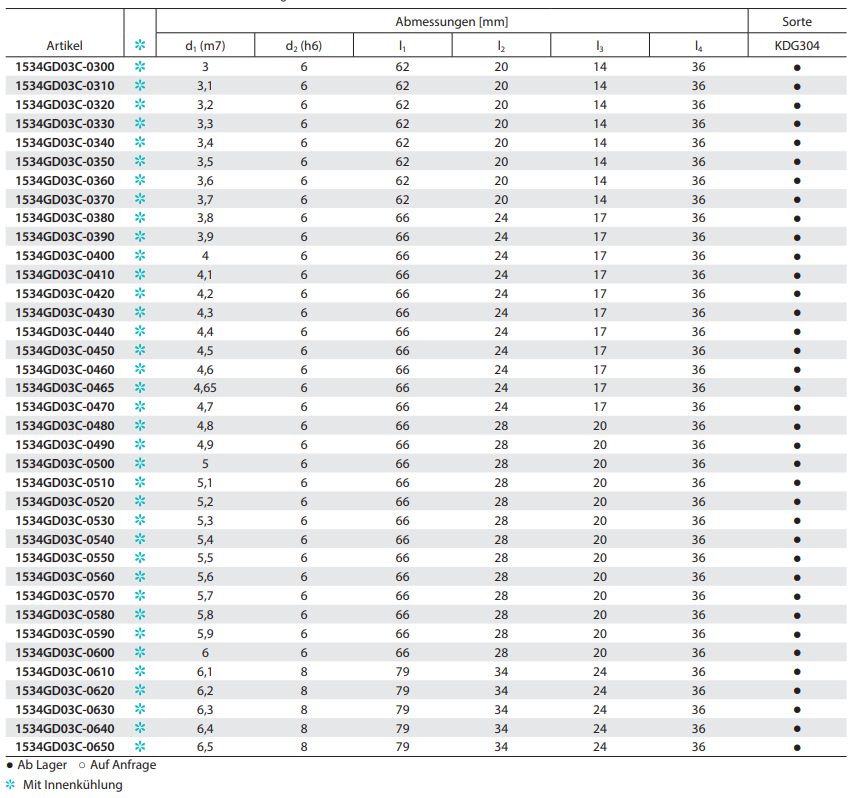Screen dimensions: 868x798
Task: Click the 'Sorte' header cell
Action: click(797, 21)
